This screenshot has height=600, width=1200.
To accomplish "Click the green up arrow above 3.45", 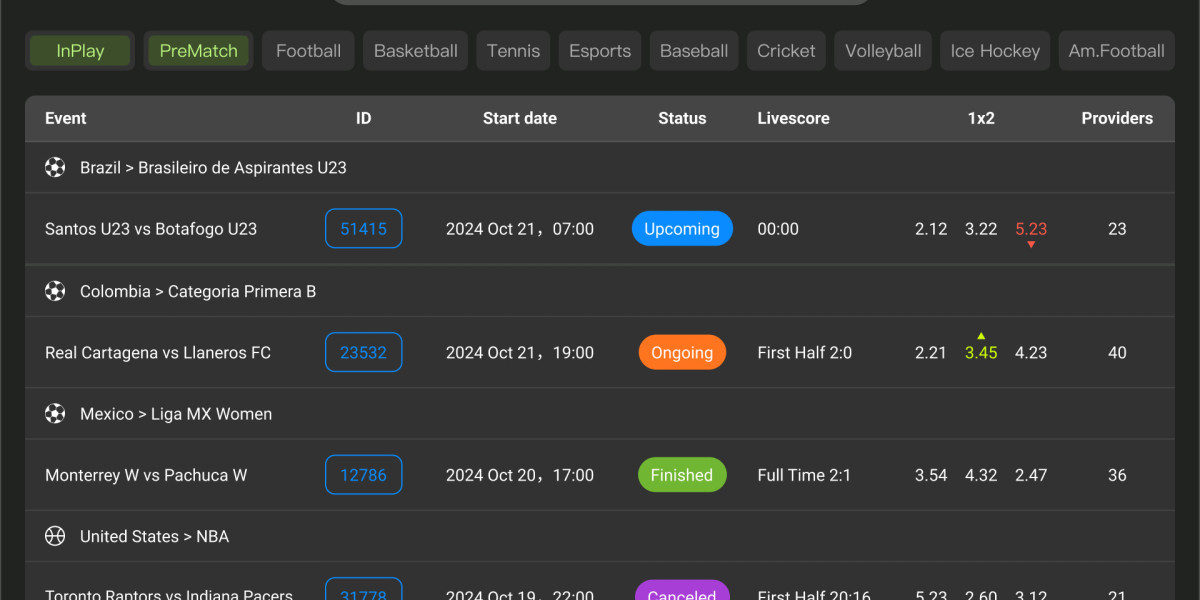I will tap(981, 336).
